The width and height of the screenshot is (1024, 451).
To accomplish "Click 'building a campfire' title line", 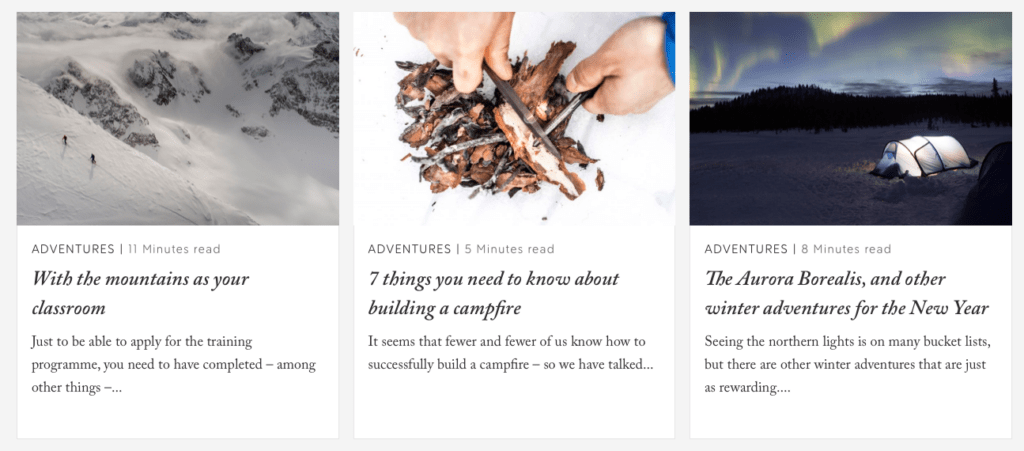I will pyautogui.click(x=444, y=307).
